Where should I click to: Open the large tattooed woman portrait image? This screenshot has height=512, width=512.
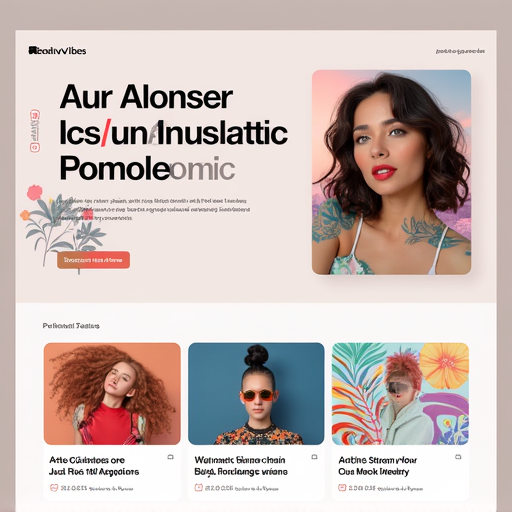pos(391,172)
